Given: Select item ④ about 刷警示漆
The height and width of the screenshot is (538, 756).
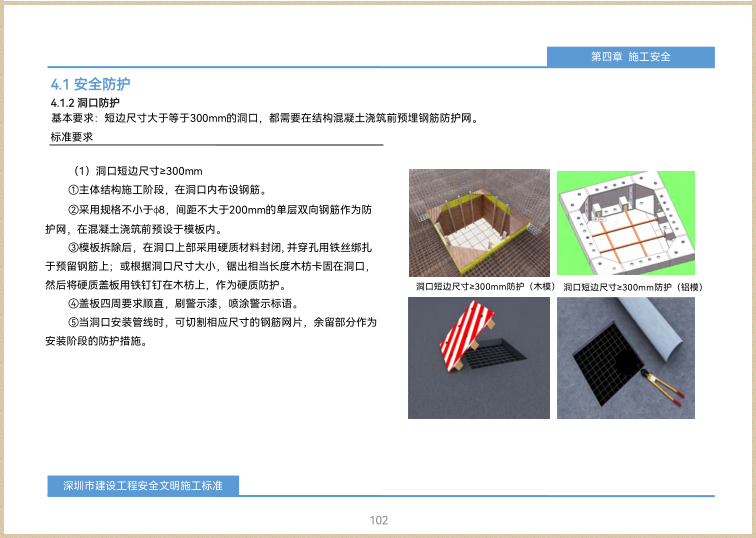Looking at the screenshot, I should (181, 304).
